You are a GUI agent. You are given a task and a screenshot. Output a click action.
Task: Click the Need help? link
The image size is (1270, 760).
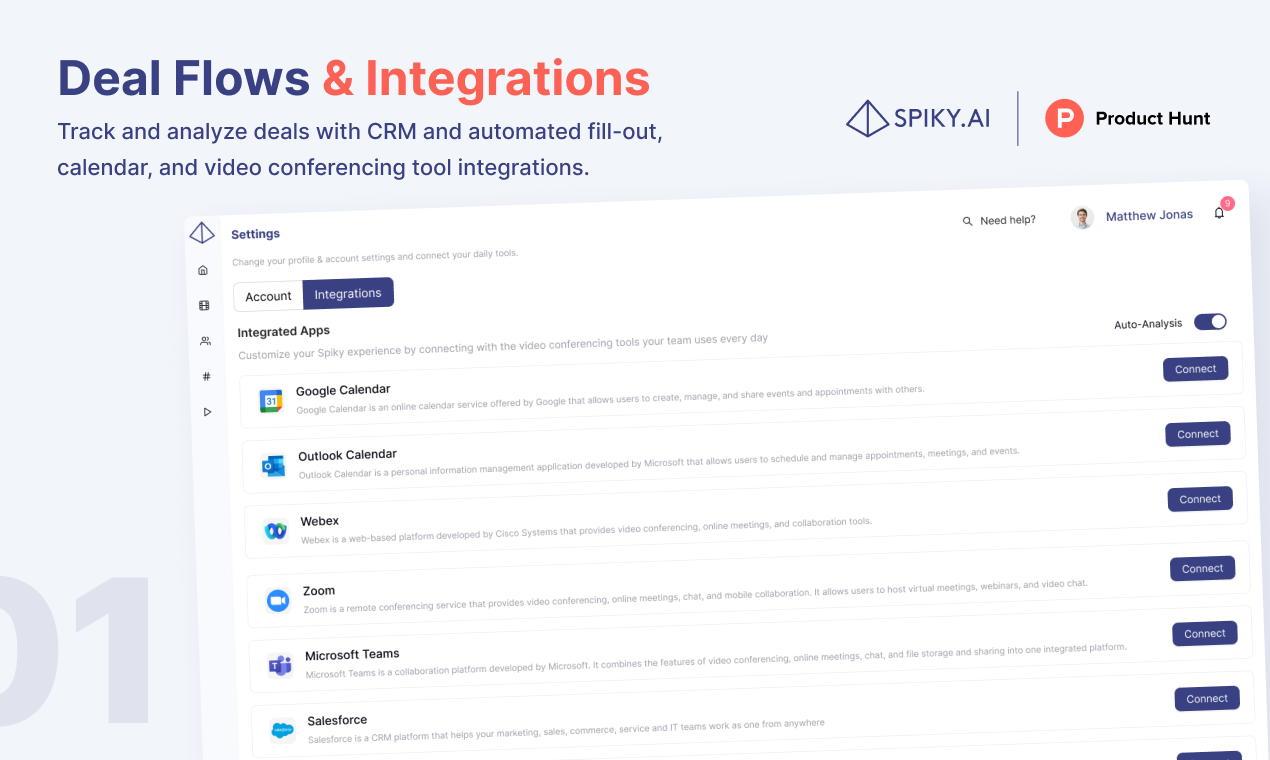1008,220
